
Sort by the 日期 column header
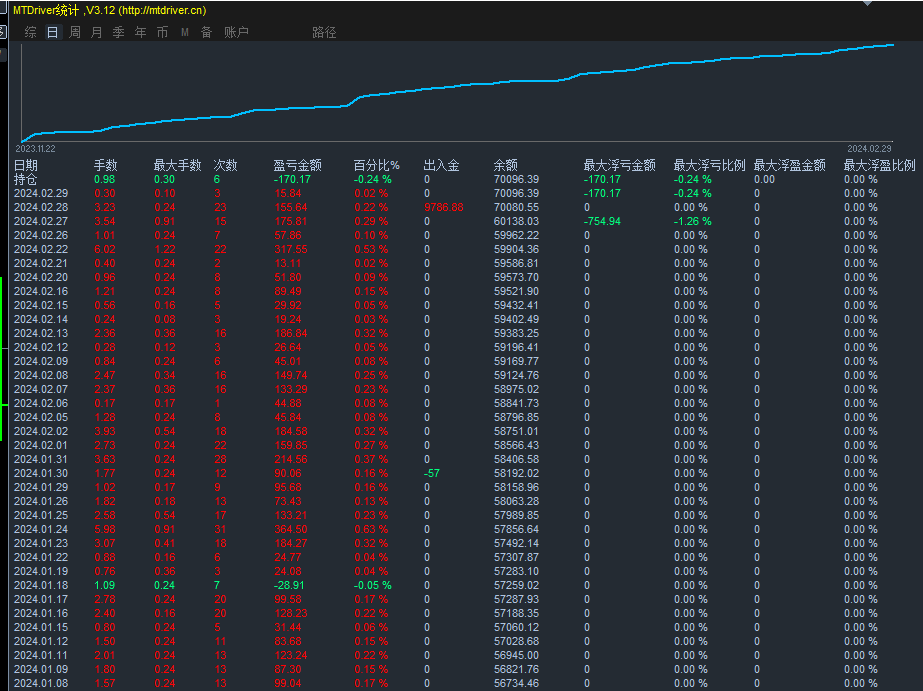point(26,165)
